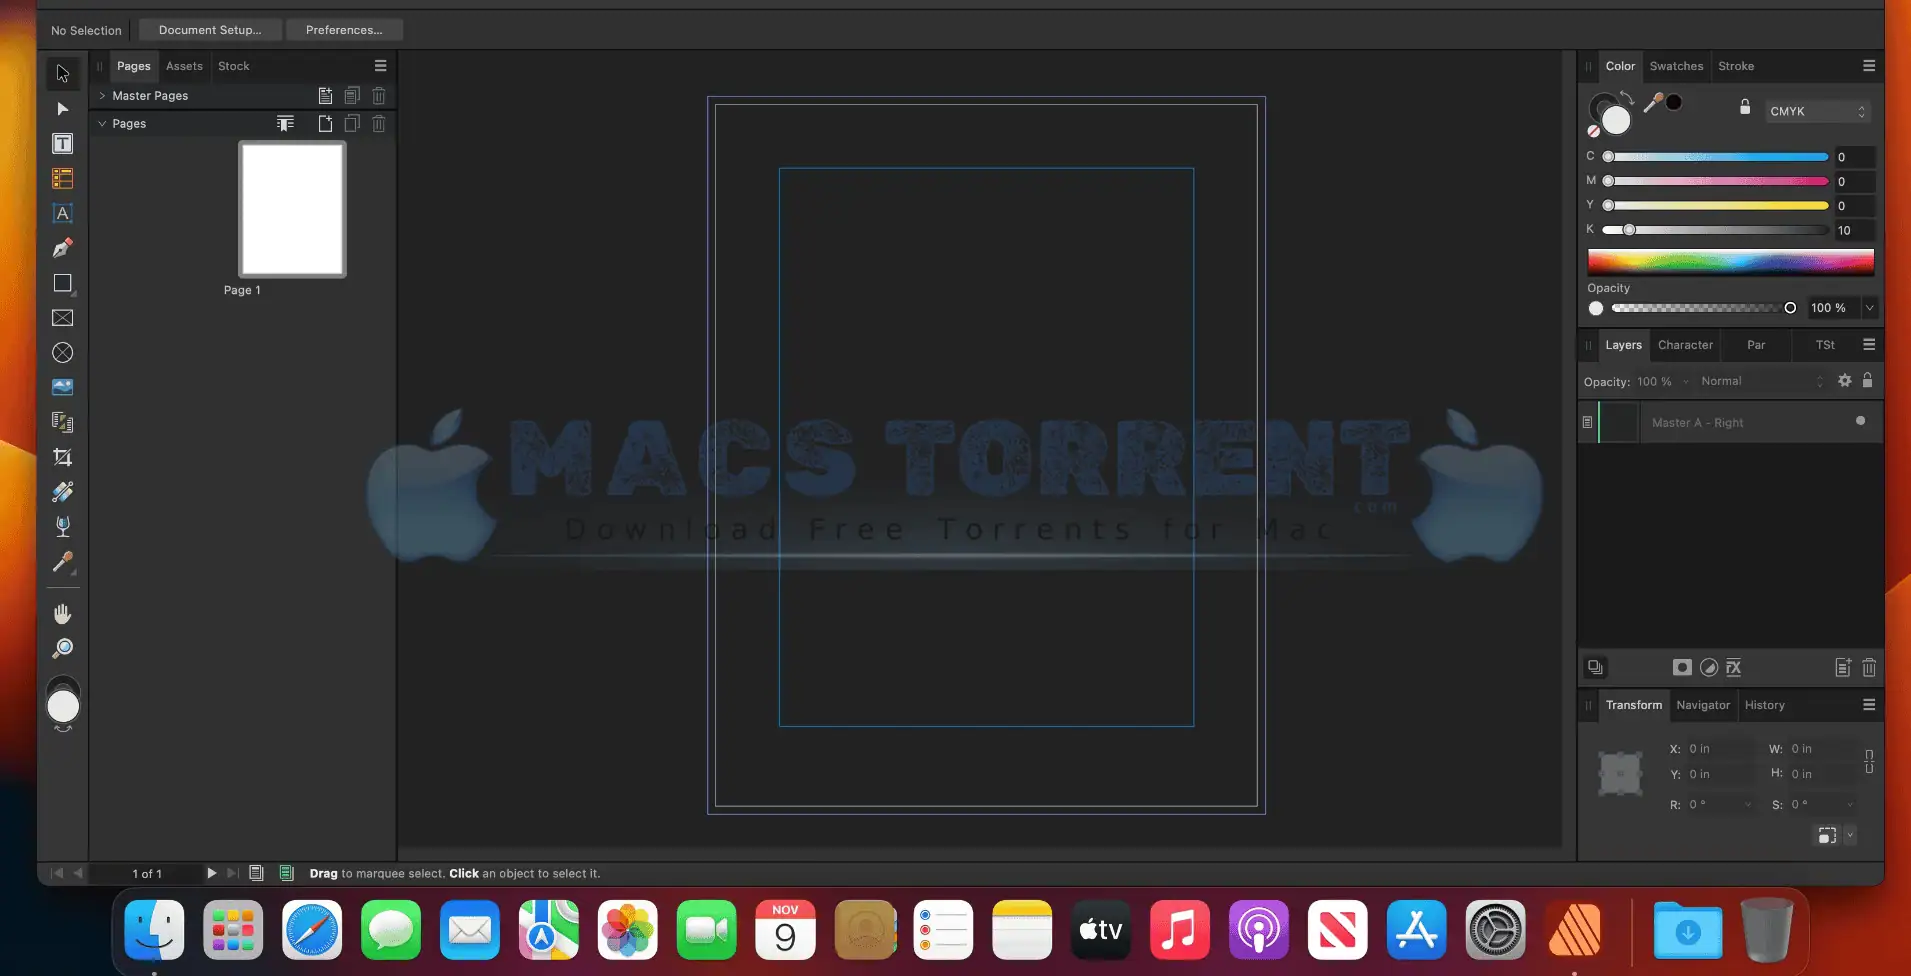1911x976 pixels.
Task: Open the shear S value dropdown
Action: coord(1850,805)
